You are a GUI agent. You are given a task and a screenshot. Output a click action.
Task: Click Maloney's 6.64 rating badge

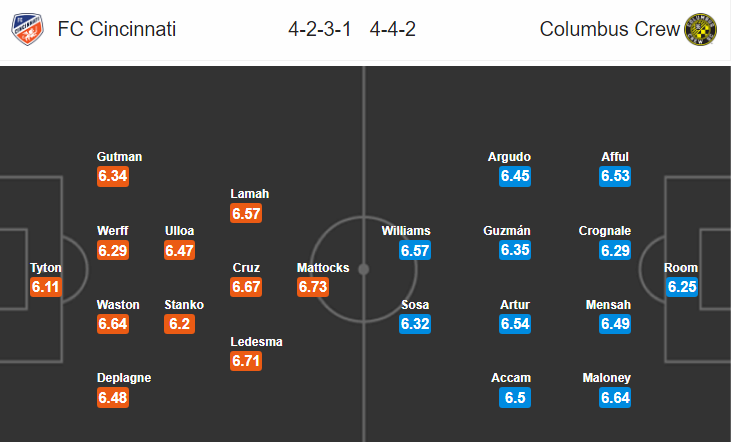click(615, 398)
